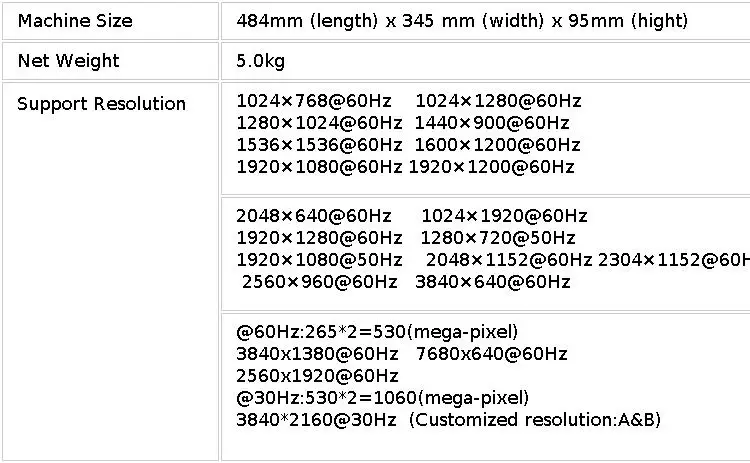Click the 1280×720@50Hz entry
Viewport: 750px width, 463px height.
click(498, 238)
